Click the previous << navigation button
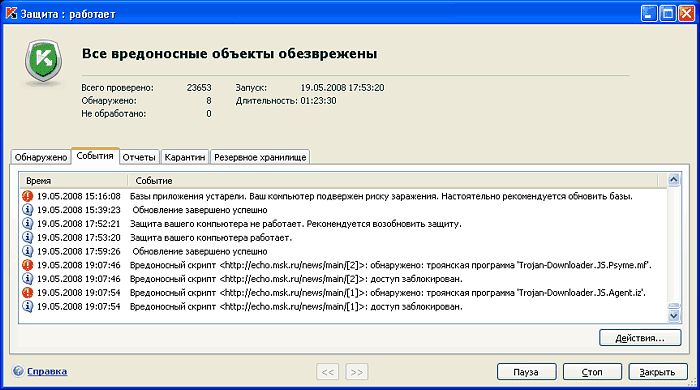 [328, 372]
